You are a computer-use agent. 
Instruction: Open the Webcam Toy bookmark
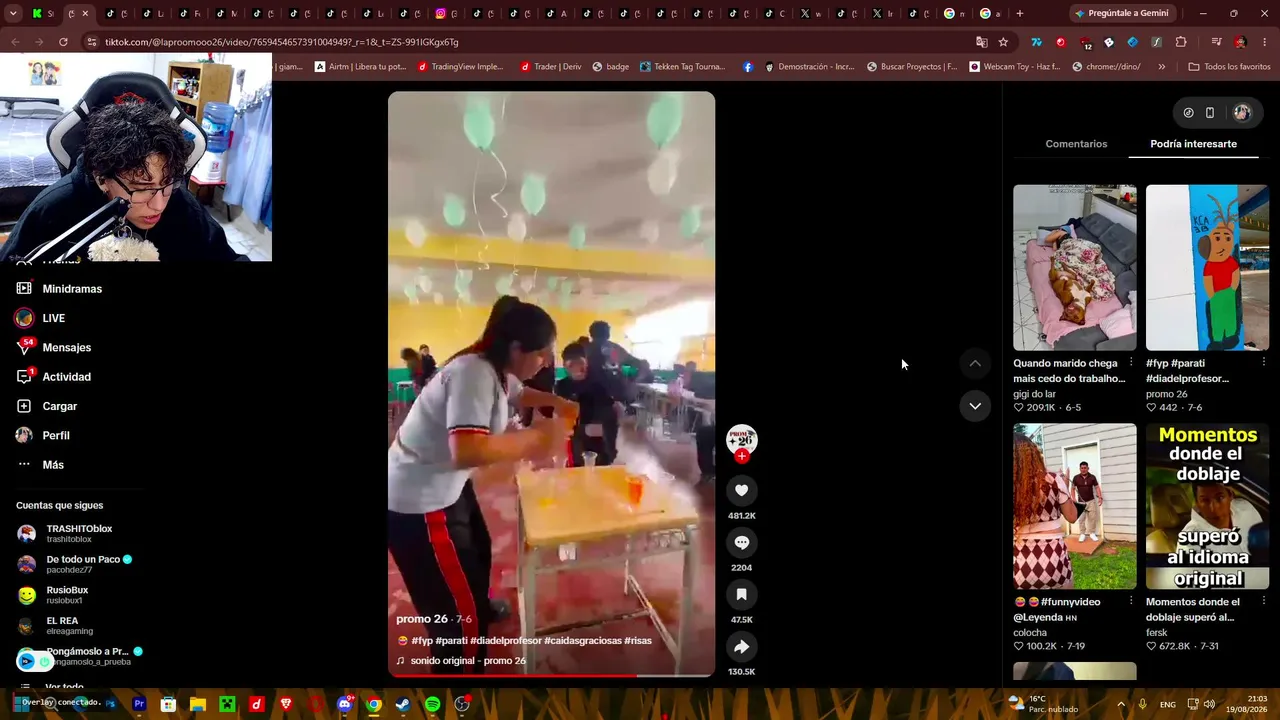click(1014, 67)
